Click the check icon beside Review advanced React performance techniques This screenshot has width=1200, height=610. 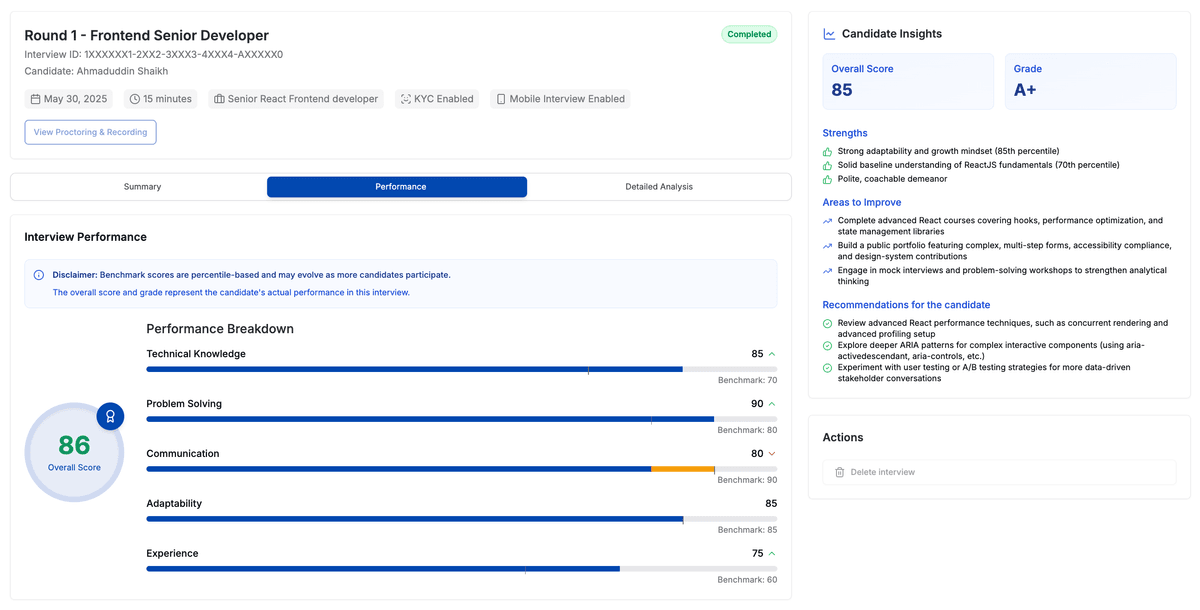[827, 322]
